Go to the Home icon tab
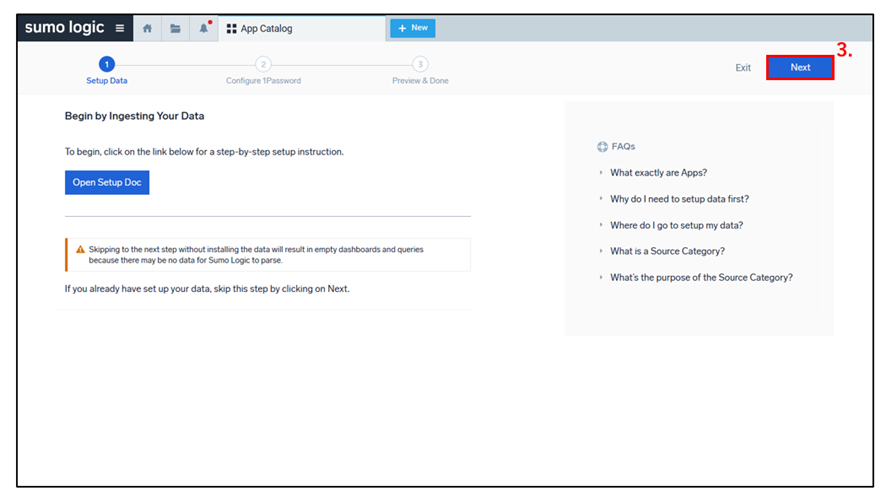Viewport: 886px width, 491px height. coord(147,28)
